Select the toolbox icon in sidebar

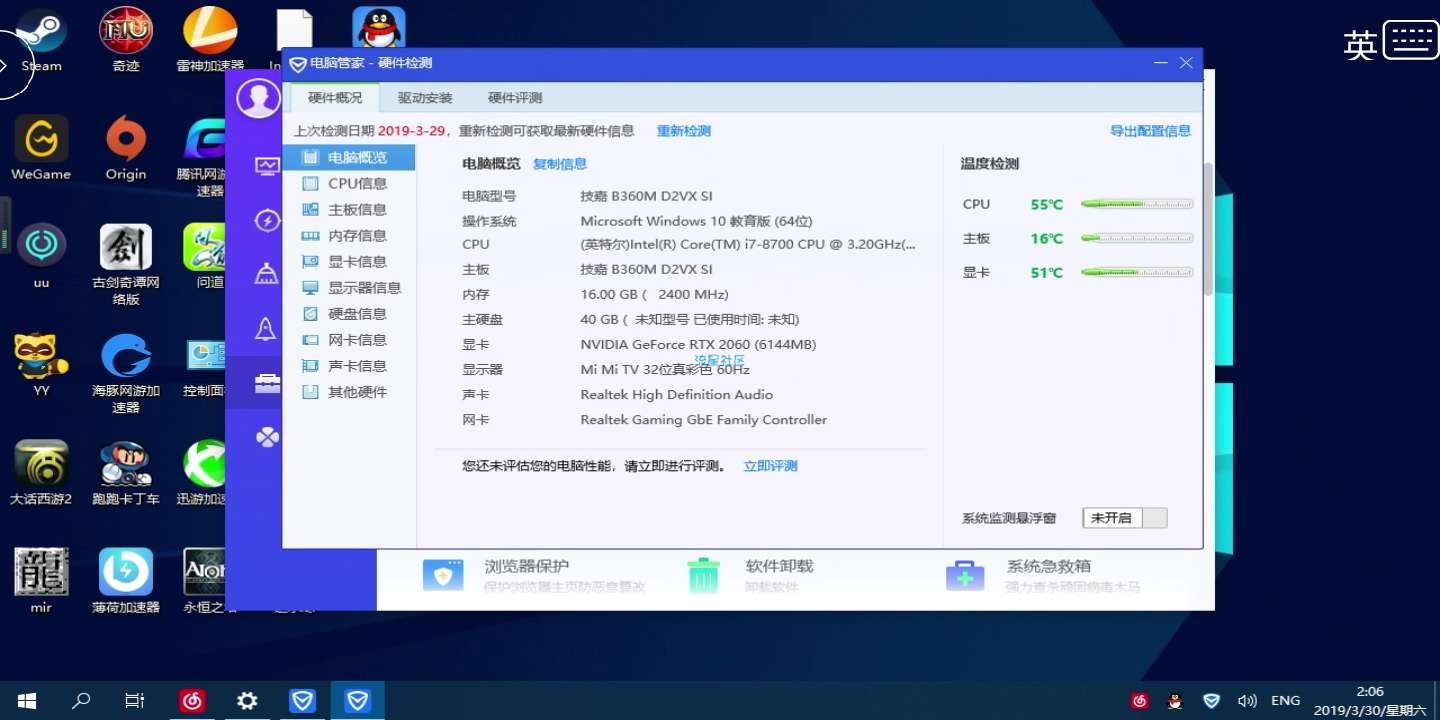coord(267,383)
